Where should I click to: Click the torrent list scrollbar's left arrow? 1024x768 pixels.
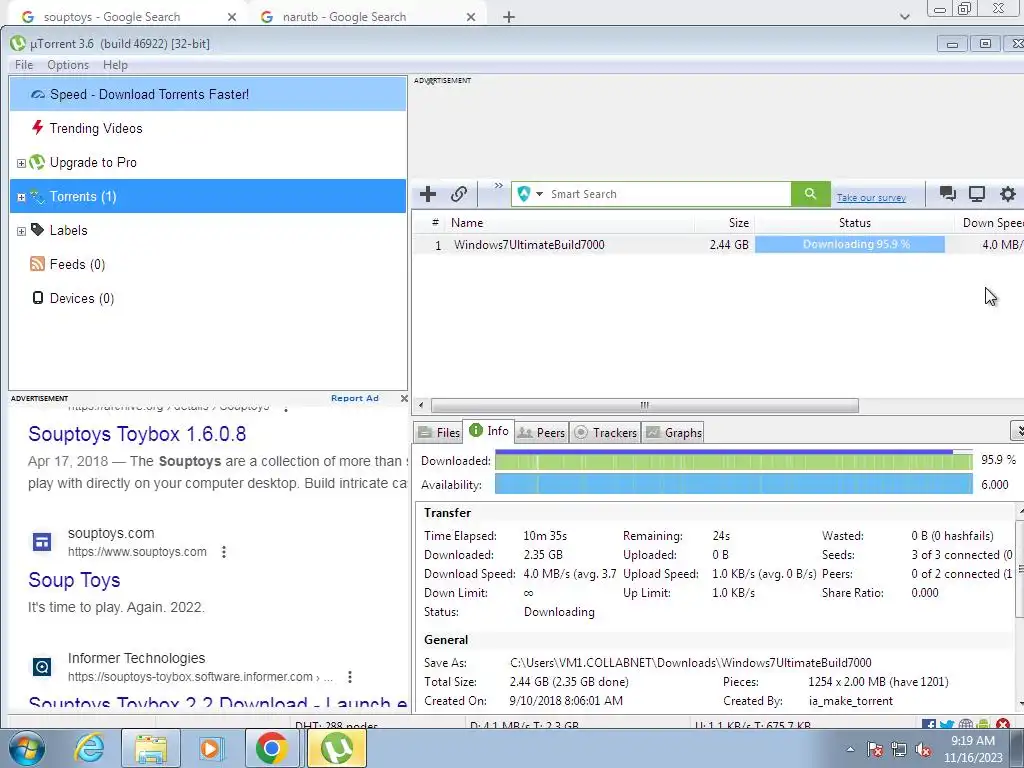(421, 406)
